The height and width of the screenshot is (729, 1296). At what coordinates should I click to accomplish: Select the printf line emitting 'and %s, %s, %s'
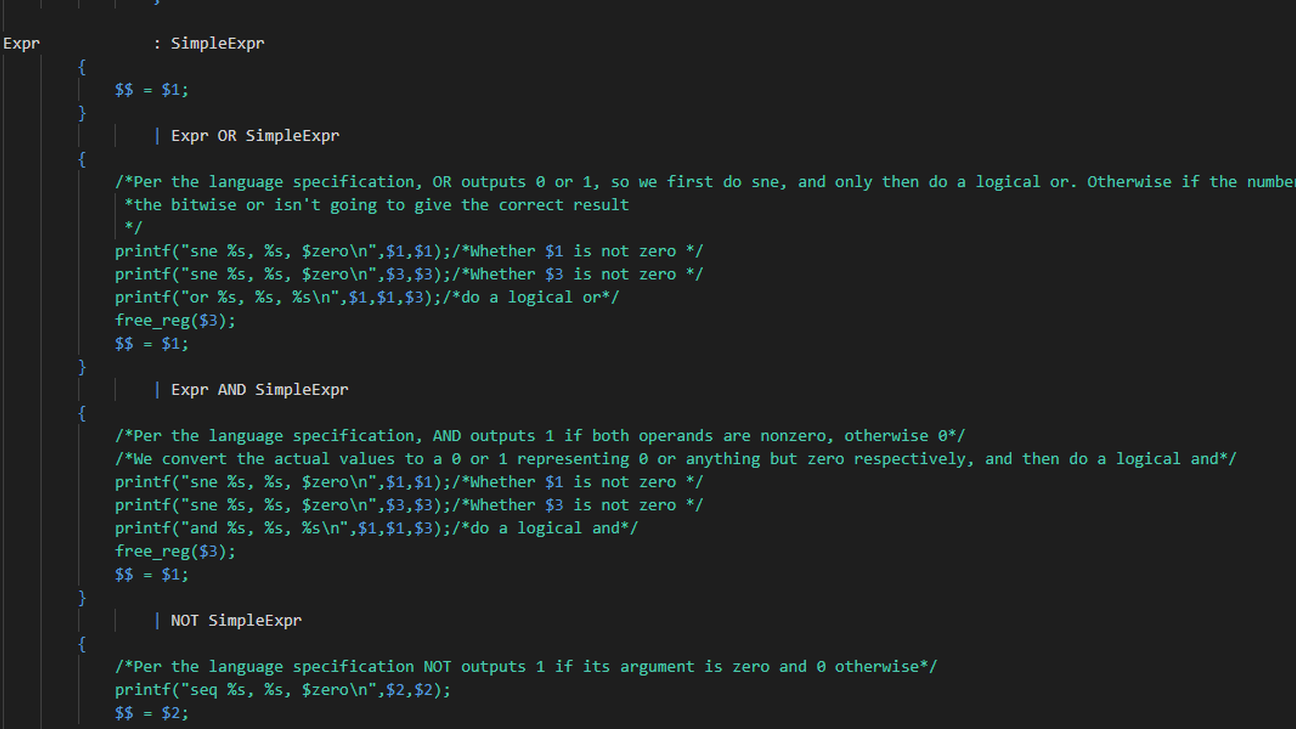[x=376, y=528]
